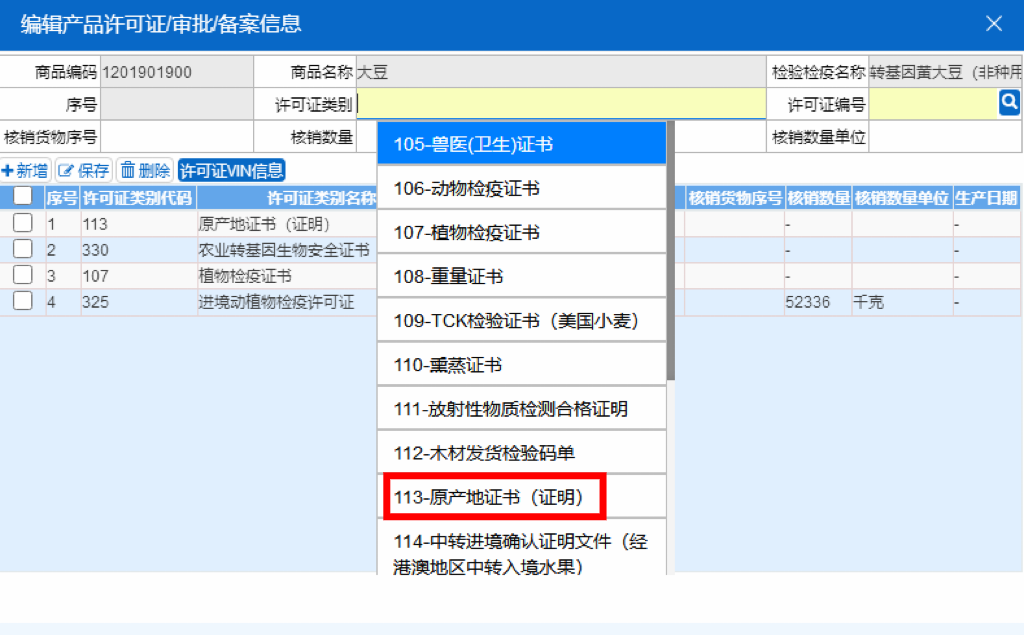
Task: Select the checkbox for the 进境动植物检疫许可证 row
Action: pyautogui.click(x=22, y=301)
